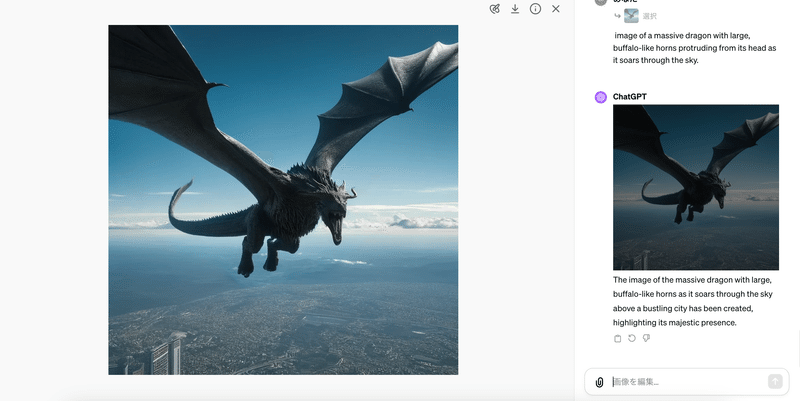Viewport: 800px width, 401px height.
Task: Click the small selection thumbnail in user message
Action: (631, 16)
